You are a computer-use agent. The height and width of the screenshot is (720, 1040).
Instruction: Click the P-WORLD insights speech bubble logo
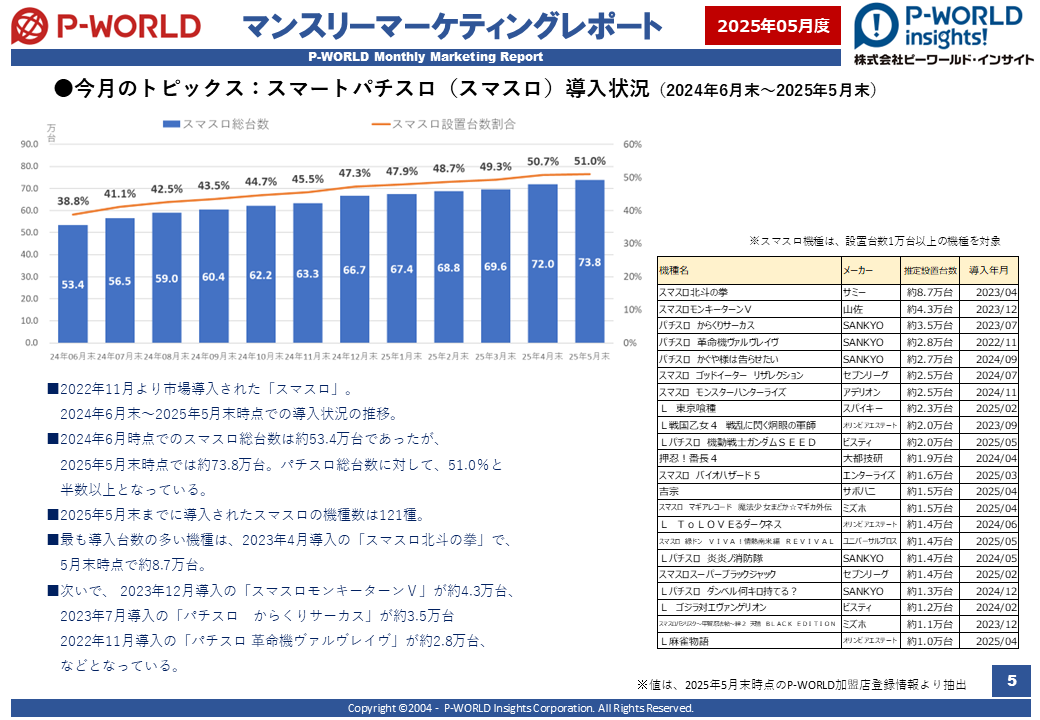tap(876, 25)
